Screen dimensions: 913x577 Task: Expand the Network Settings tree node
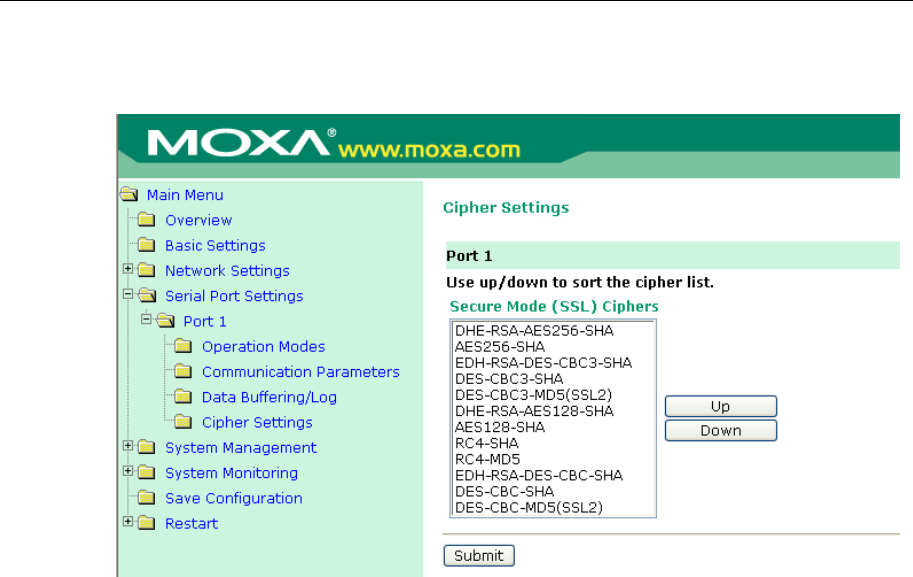127,270
